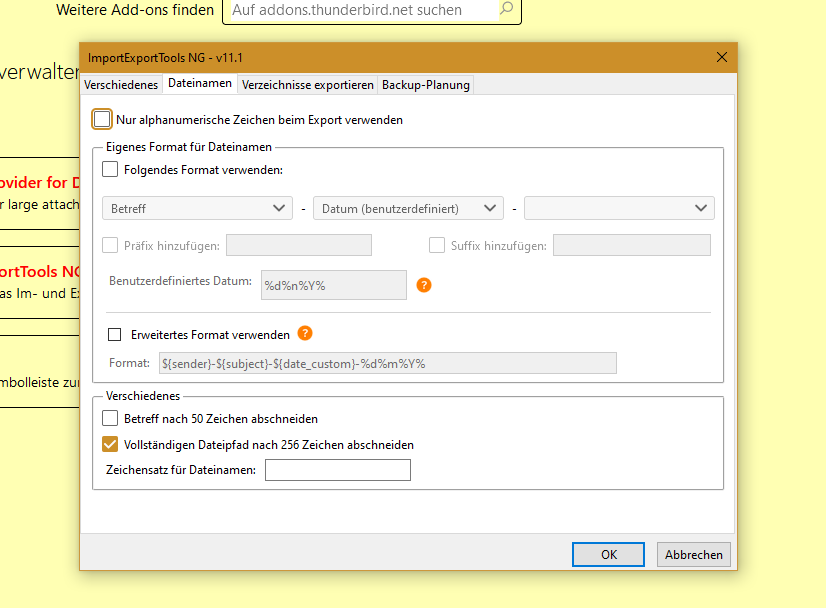Close the ImportExportTools NG dialog
Image resolution: width=826 pixels, height=608 pixels.
pyautogui.click(x=722, y=57)
